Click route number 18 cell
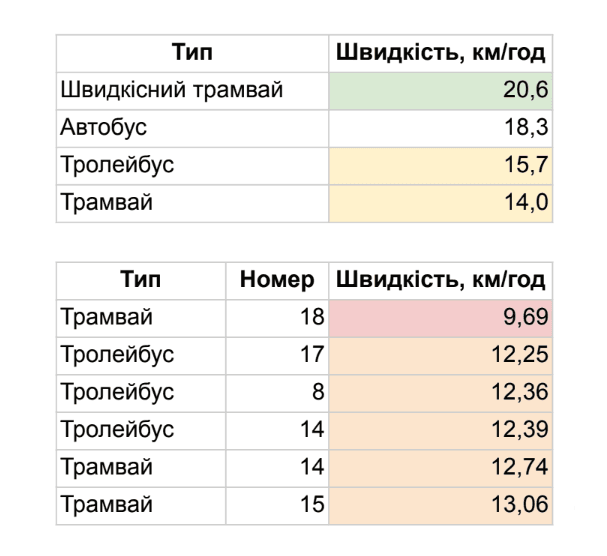Image resolution: width=607 pixels, height=556 pixels. tap(277, 319)
